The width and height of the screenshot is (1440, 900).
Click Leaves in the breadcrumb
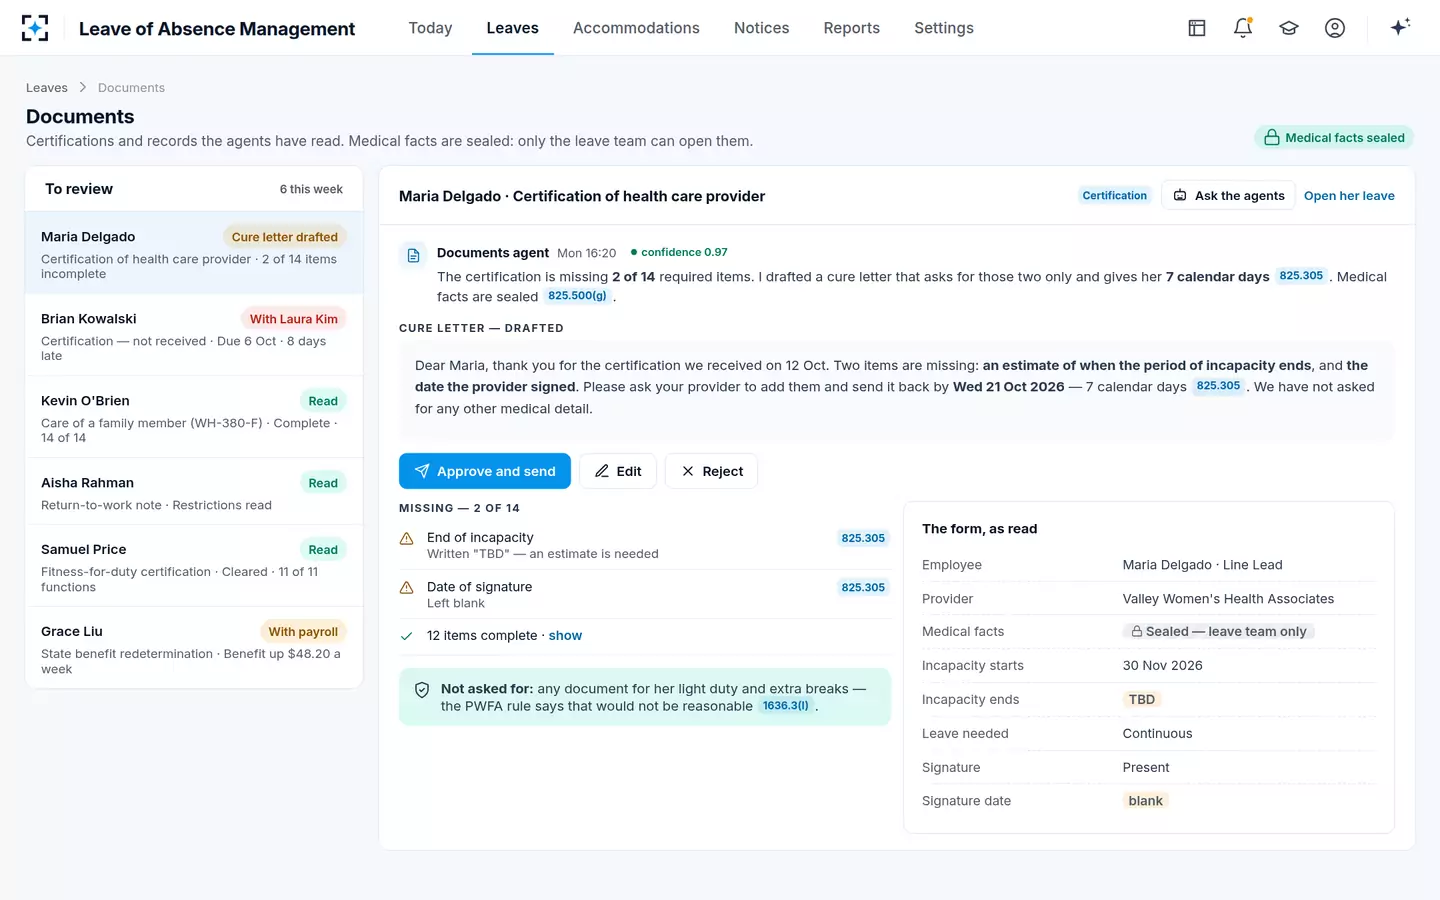[x=47, y=88]
